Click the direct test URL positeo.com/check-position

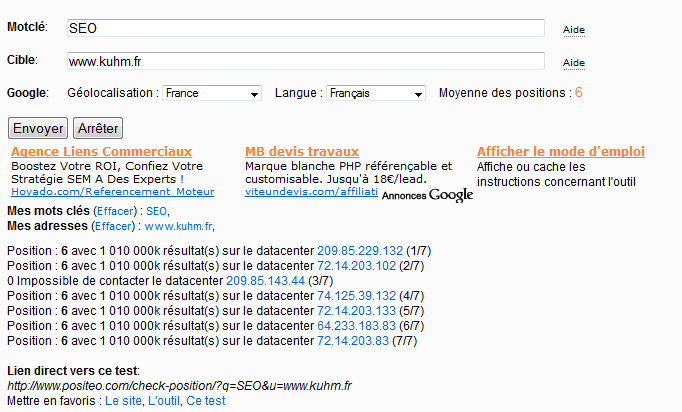coord(179,386)
